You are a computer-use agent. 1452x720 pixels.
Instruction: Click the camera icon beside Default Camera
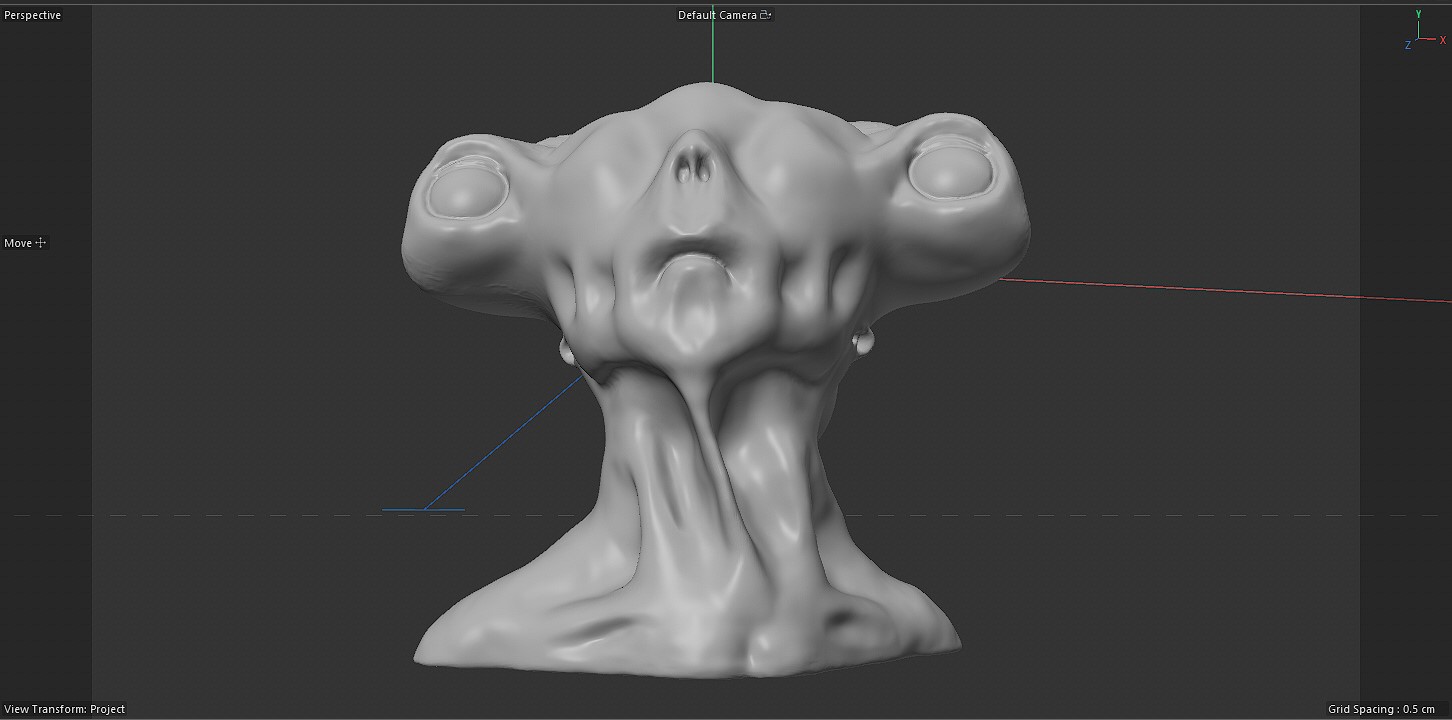766,15
